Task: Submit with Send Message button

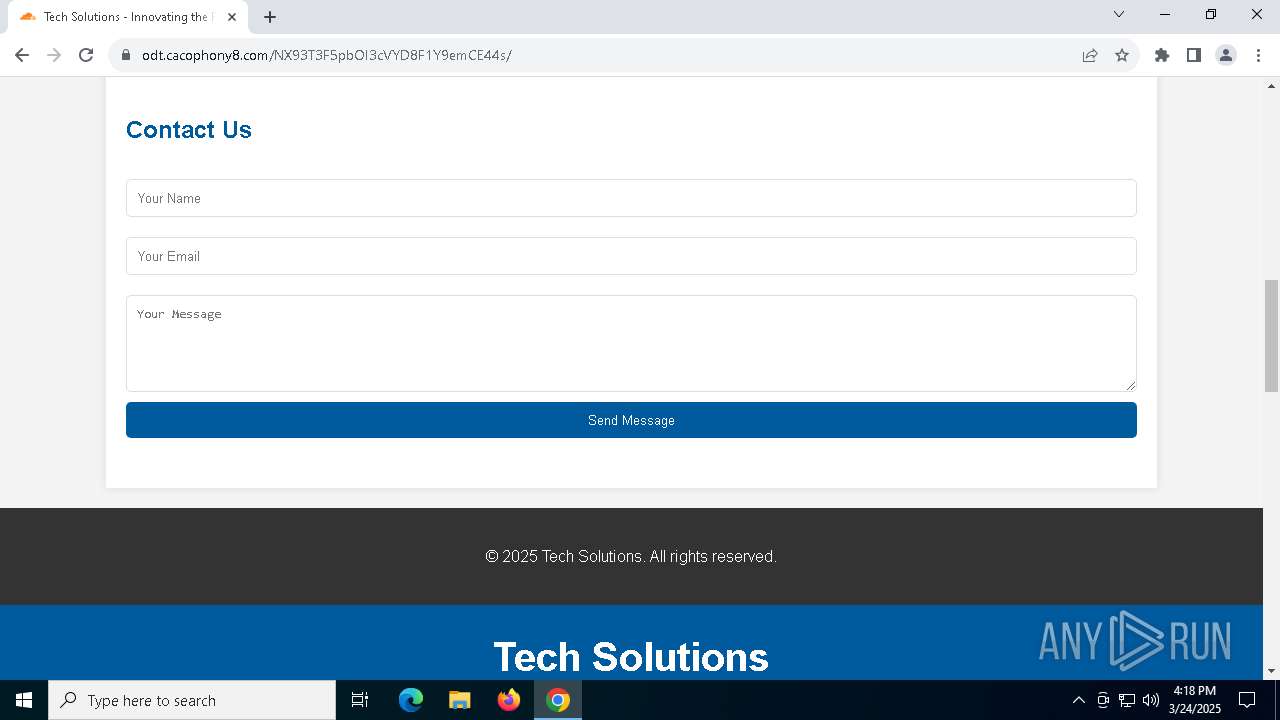Action: [631, 420]
